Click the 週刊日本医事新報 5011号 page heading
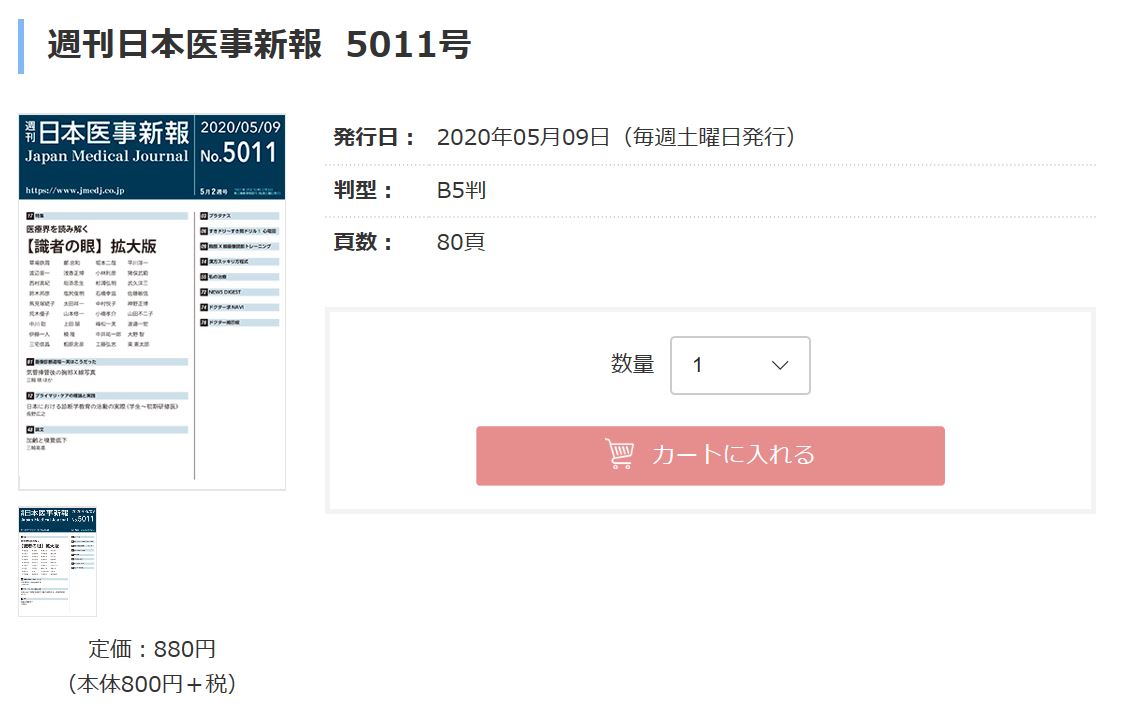Image resolution: width=1123 pixels, height=714 pixels. coord(258,45)
